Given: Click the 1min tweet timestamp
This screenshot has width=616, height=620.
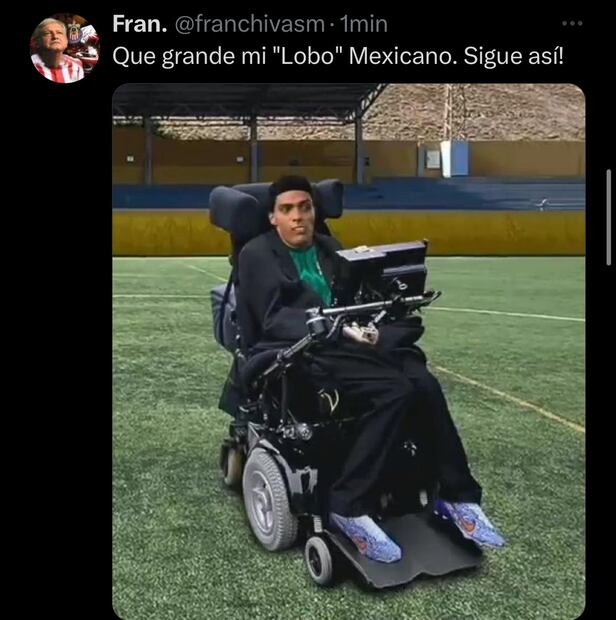Looking at the screenshot, I should click(x=363, y=24).
